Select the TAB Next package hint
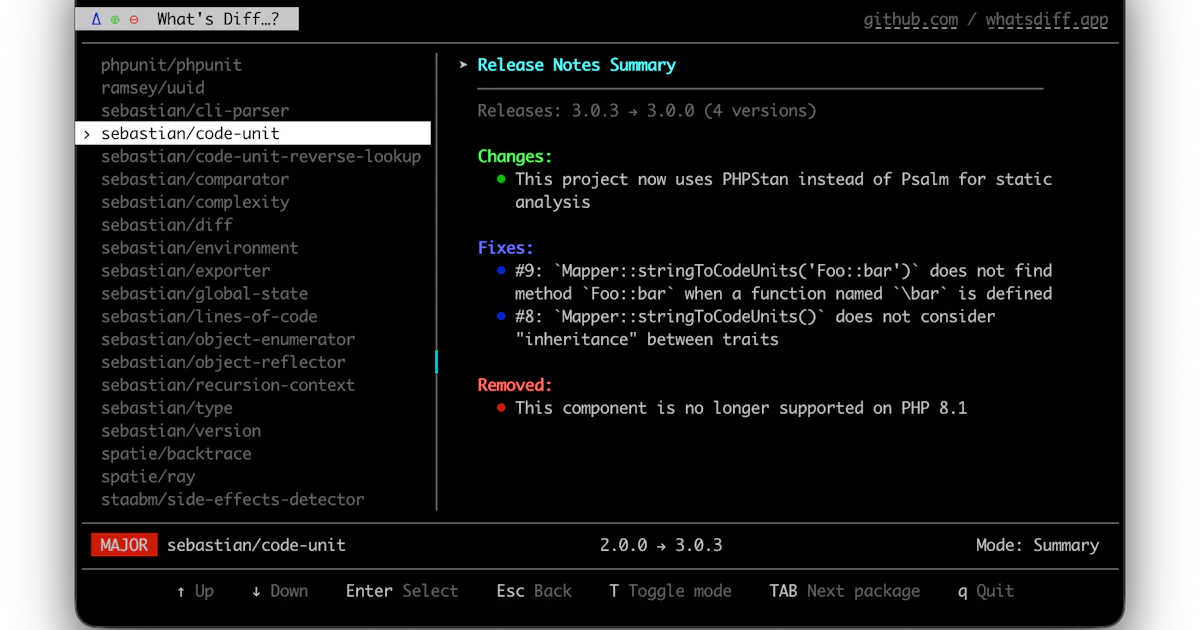This screenshot has width=1200, height=630. (x=844, y=591)
